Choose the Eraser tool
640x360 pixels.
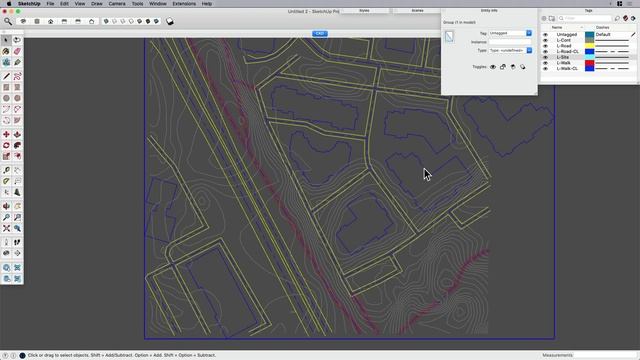point(17,51)
